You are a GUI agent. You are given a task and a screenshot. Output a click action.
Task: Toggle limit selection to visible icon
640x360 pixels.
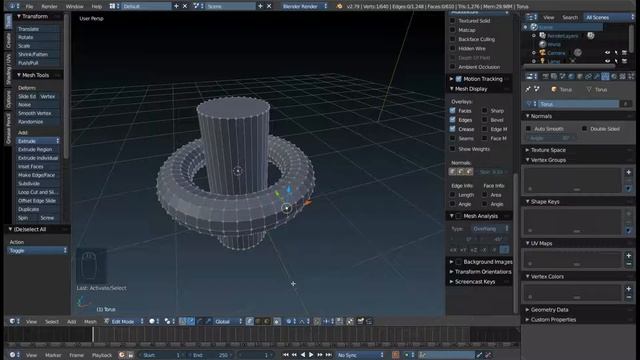coord(277,321)
